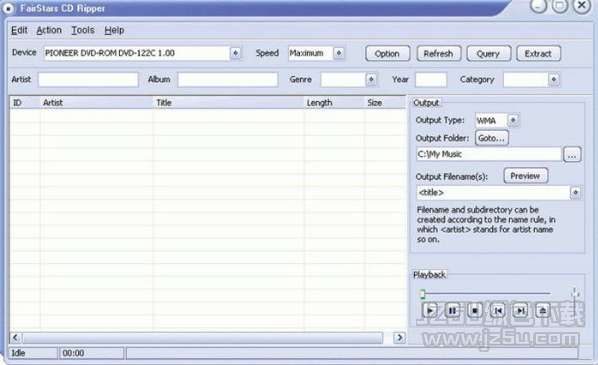Sort by the Size column header
The width and height of the screenshot is (598, 365).
(385, 103)
